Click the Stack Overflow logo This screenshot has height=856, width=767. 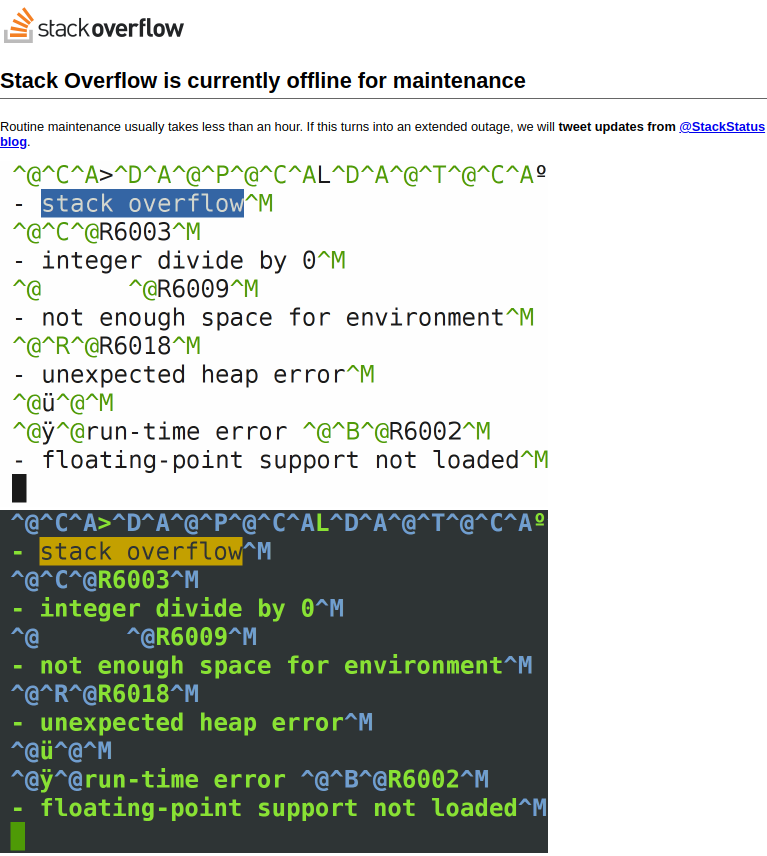tap(94, 26)
